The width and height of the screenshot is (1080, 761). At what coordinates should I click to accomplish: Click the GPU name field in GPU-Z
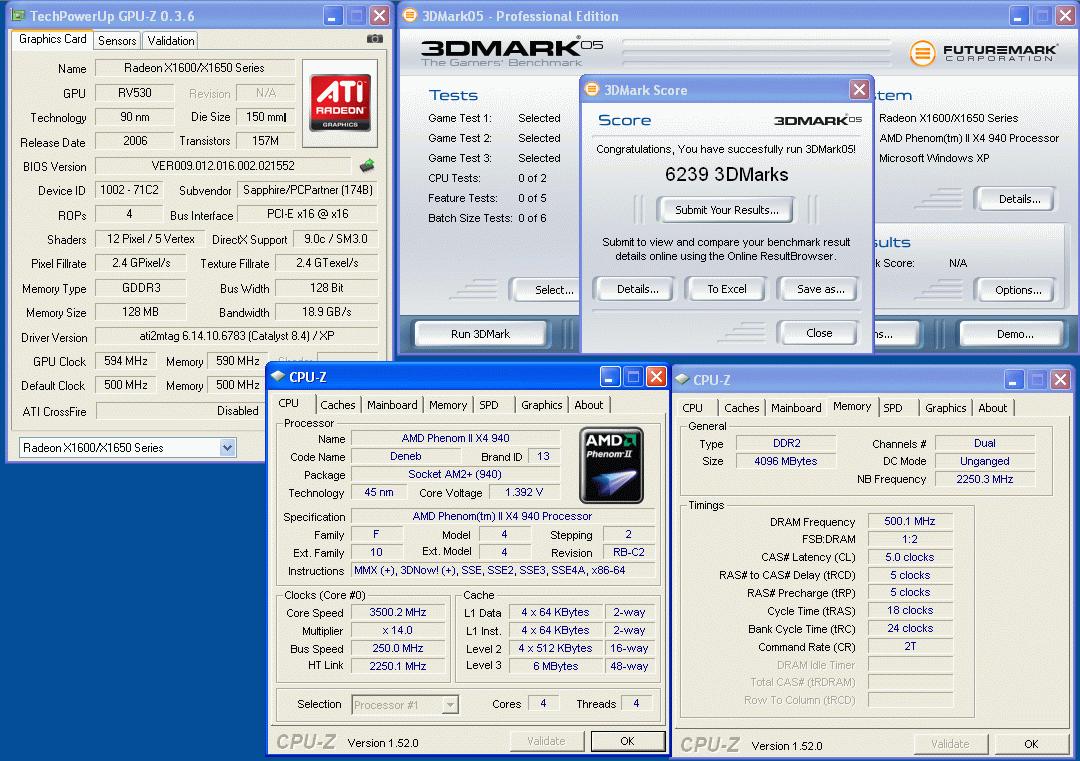click(x=194, y=67)
